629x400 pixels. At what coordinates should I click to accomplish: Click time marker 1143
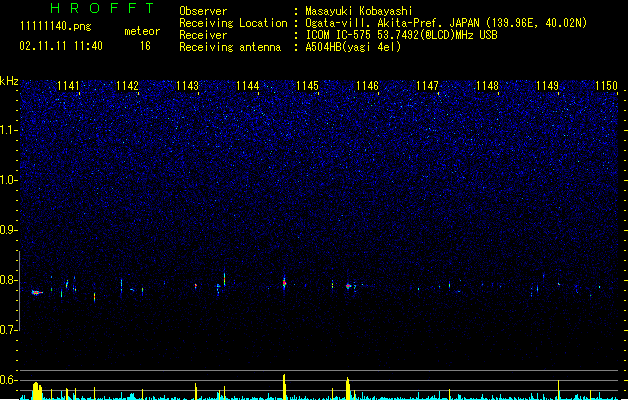[x=187, y=86]
